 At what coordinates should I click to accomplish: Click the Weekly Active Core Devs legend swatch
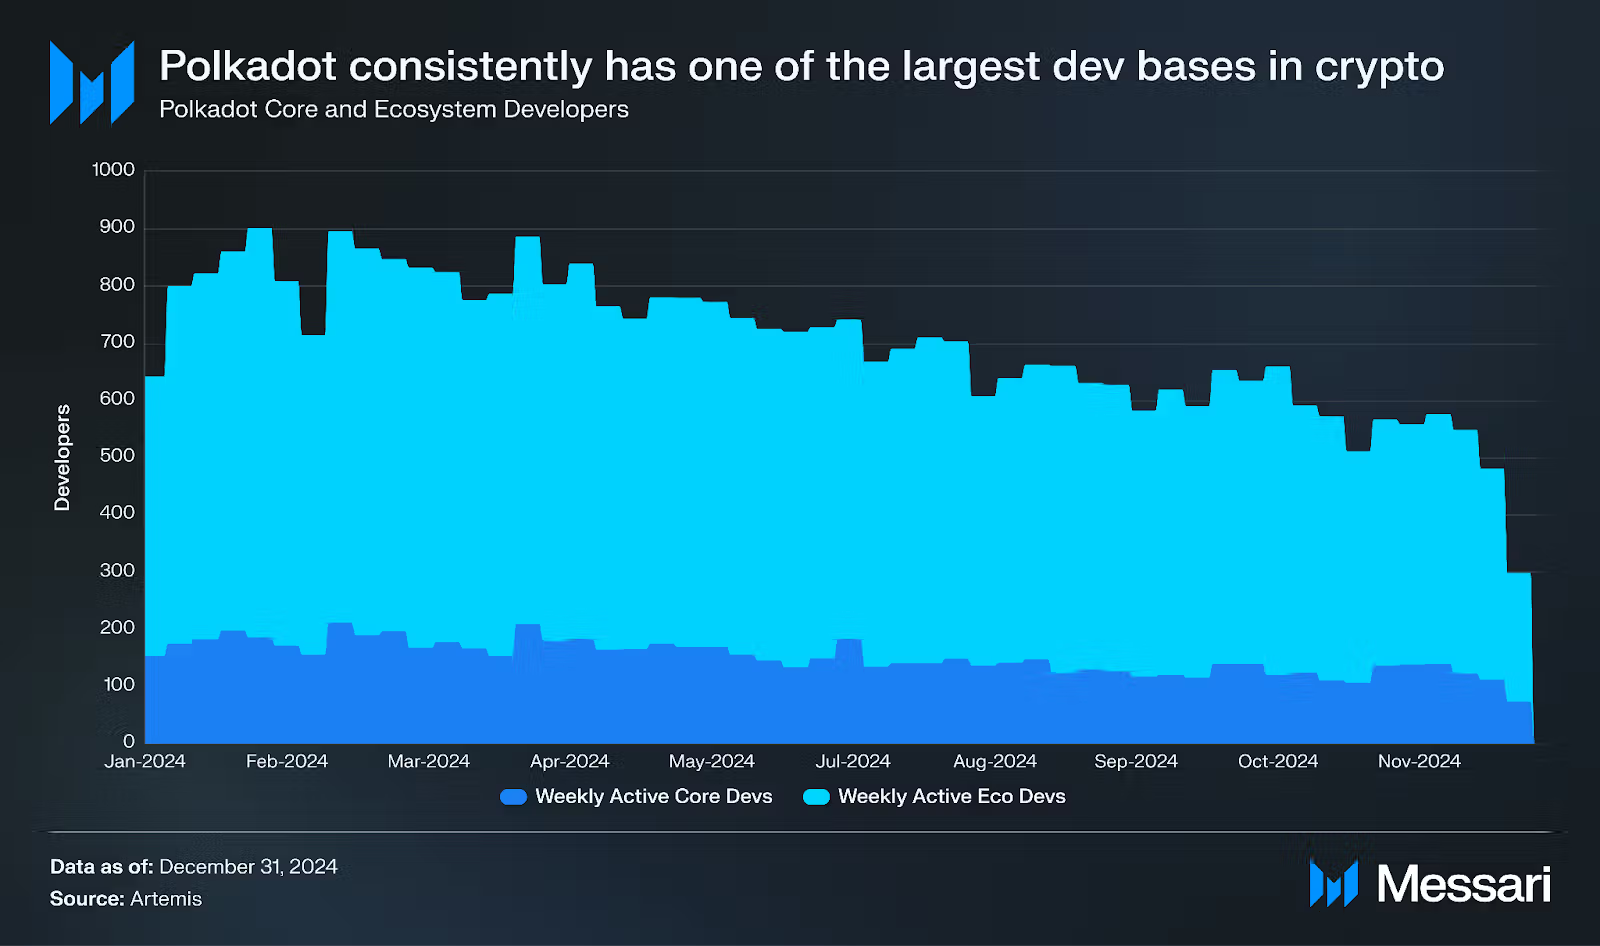[x=513, y=797]
